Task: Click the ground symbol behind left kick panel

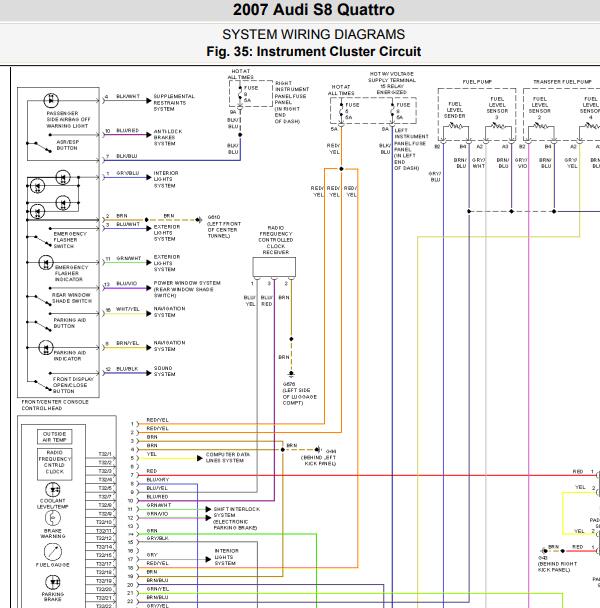Action: (x=318, y=450)
